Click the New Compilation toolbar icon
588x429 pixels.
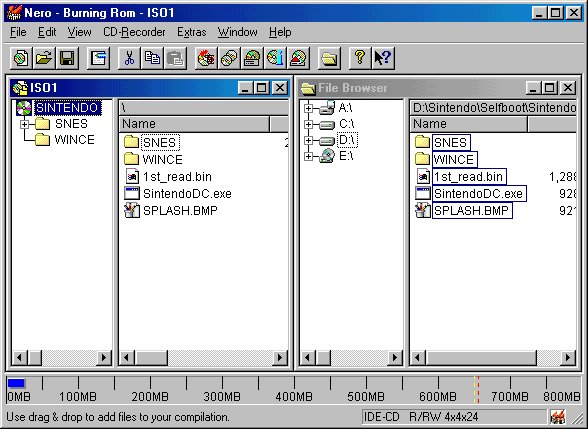(x=21, y=58)
